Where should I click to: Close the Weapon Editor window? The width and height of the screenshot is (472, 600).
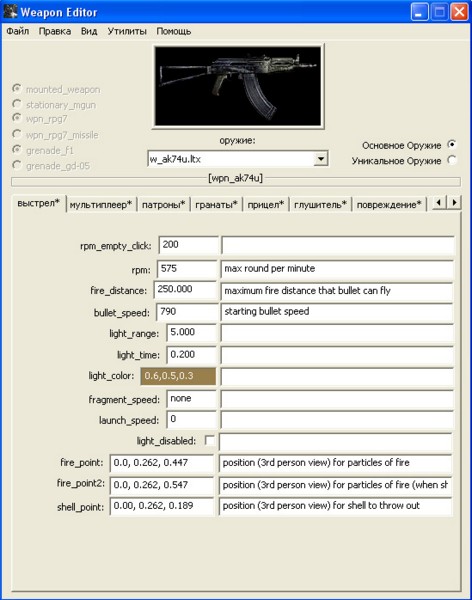coord(459,12)
